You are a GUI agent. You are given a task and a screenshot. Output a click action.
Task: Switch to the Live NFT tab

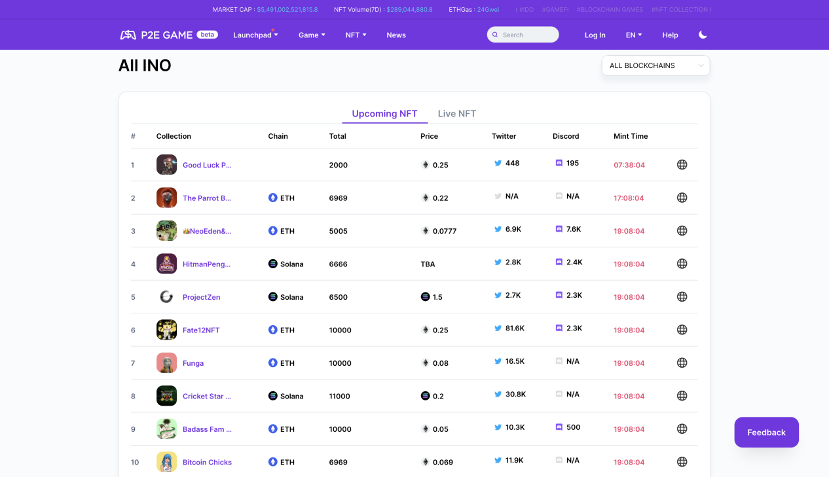pos(457,113)
